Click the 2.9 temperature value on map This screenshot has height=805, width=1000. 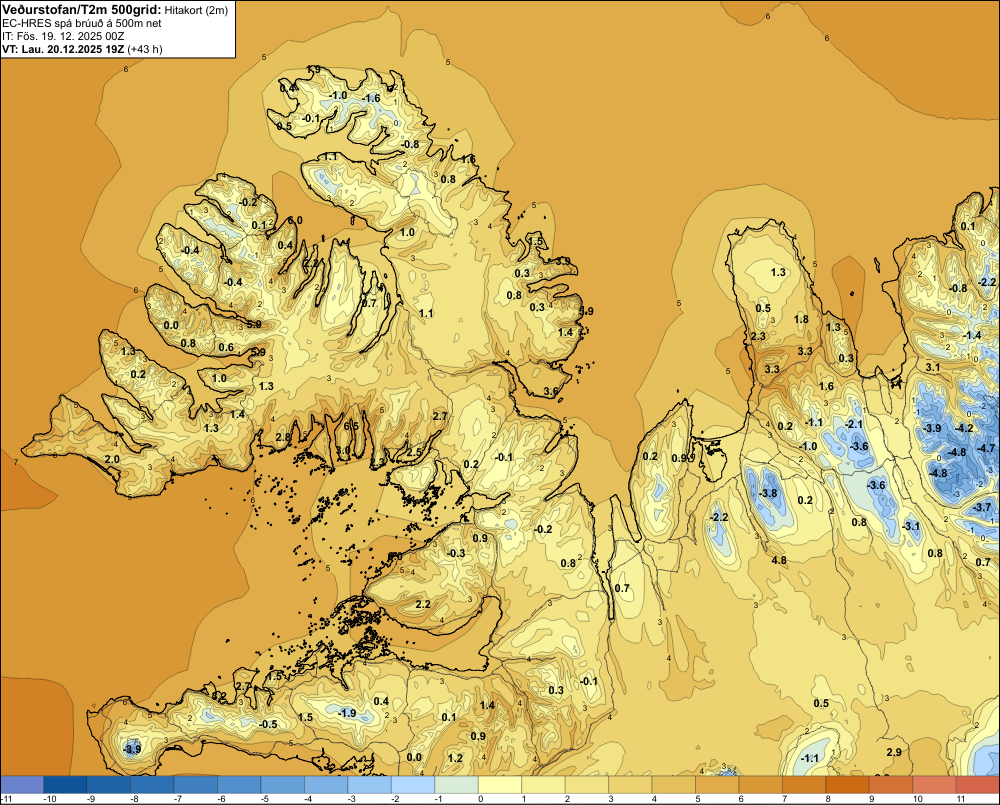pos(894,752)
